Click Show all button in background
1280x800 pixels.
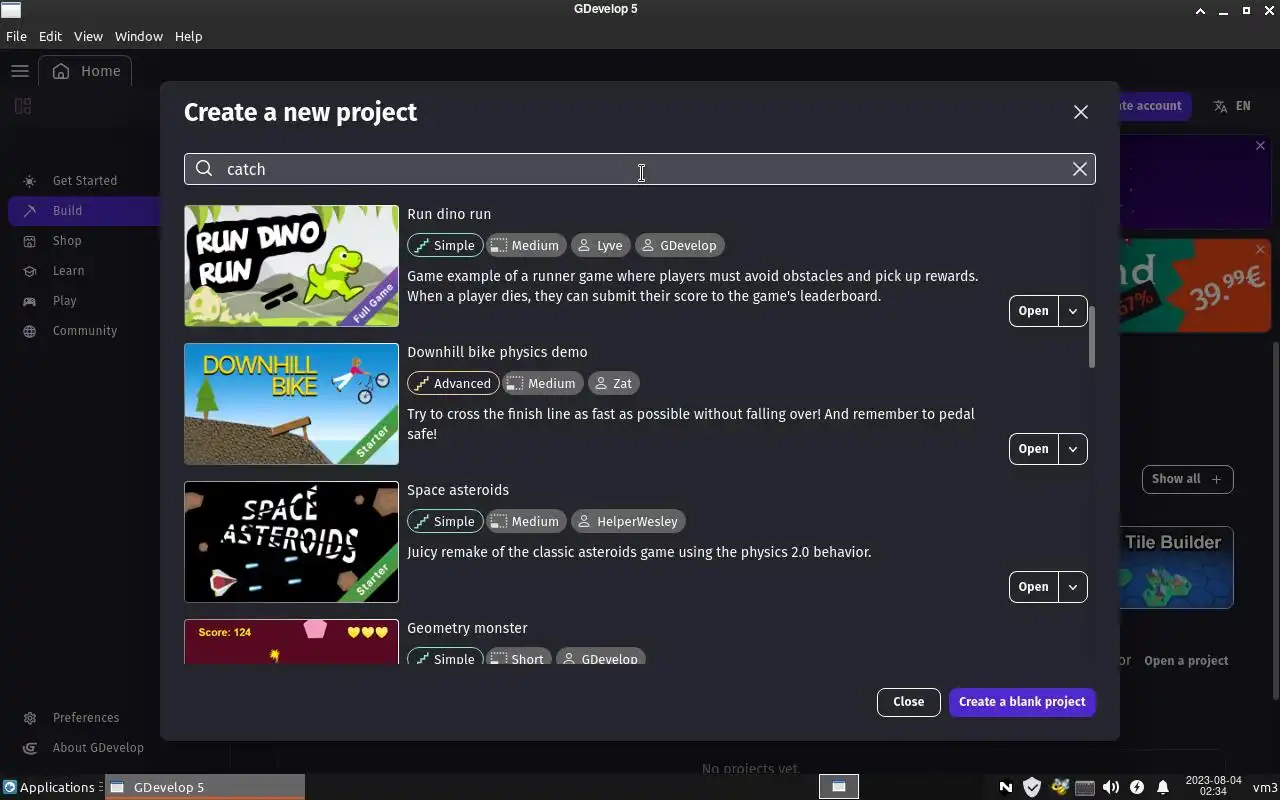click(1187, 479)
